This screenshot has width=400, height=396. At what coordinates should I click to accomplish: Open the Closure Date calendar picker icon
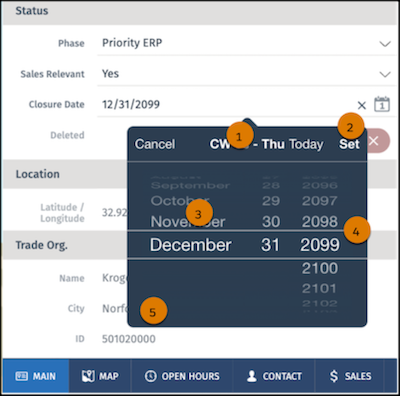click(382, 104)
